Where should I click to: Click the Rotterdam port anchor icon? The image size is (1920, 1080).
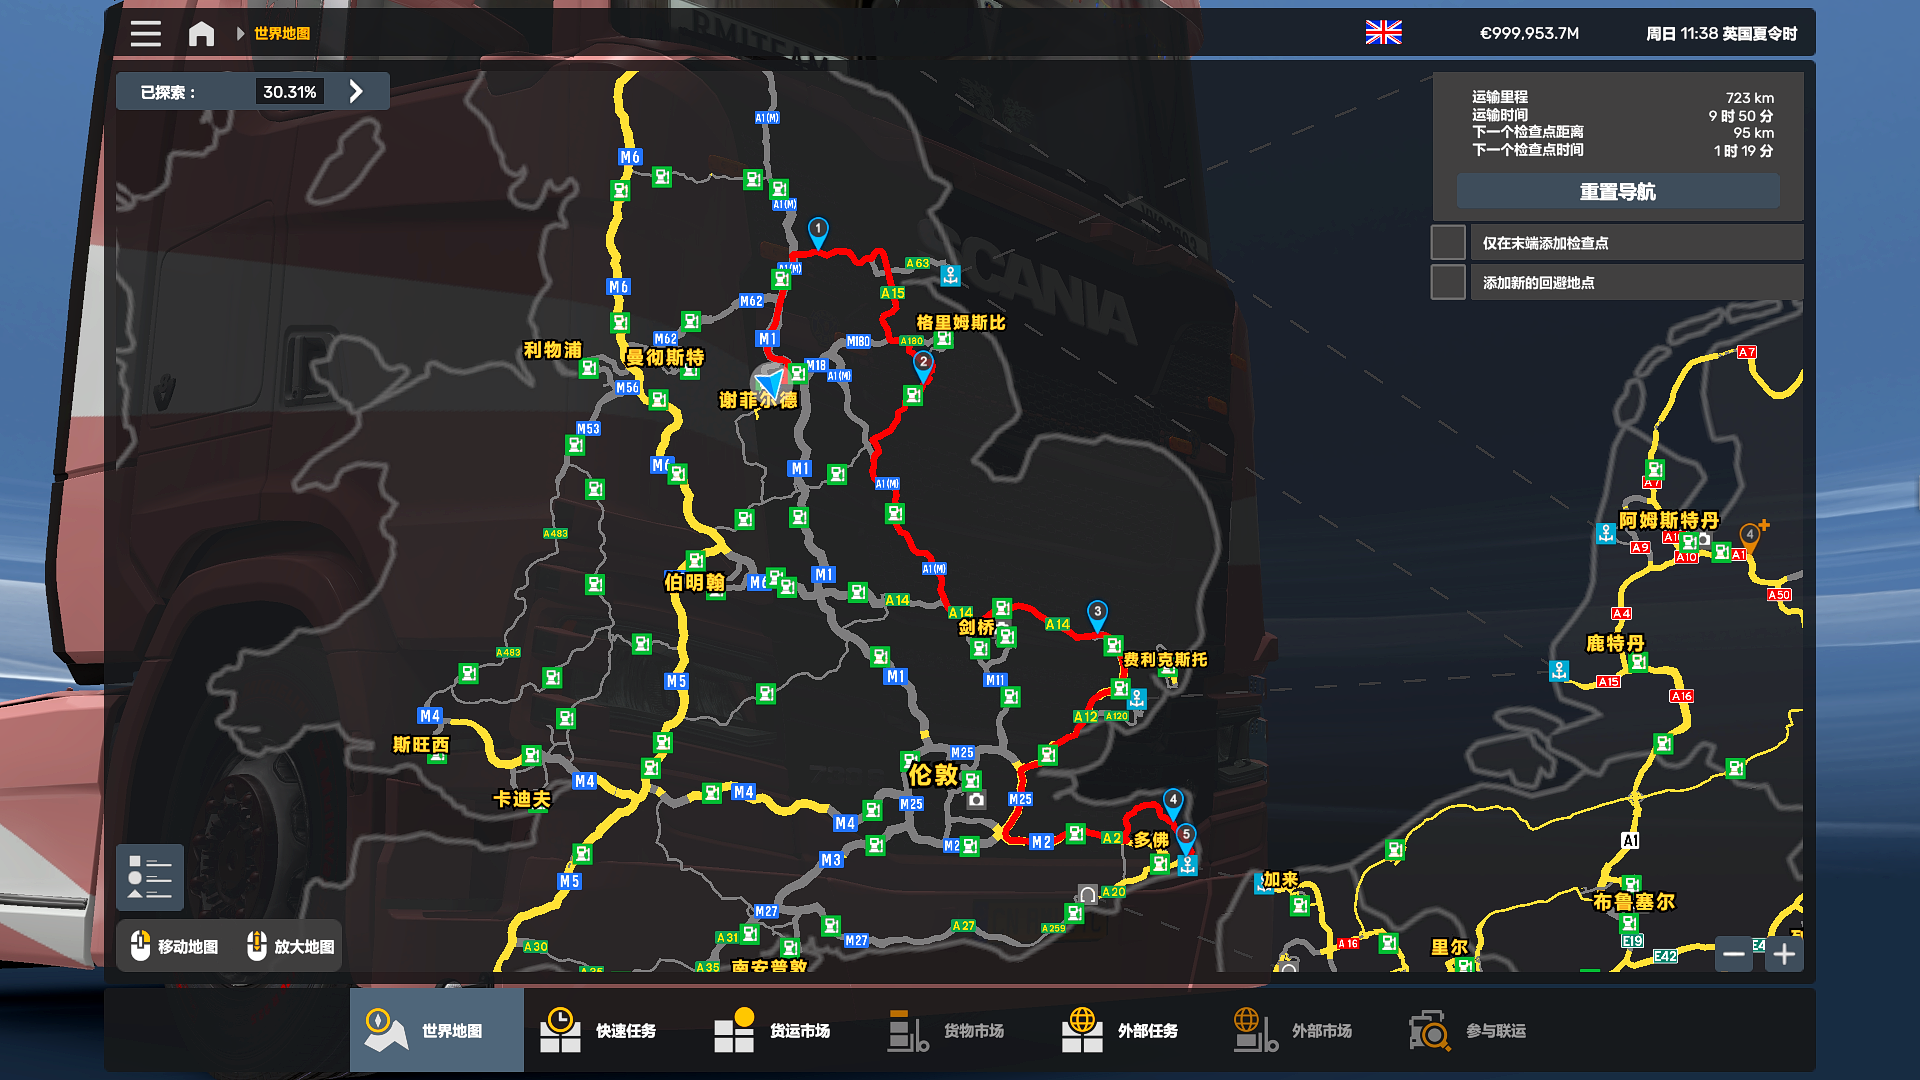(1559, 671)
